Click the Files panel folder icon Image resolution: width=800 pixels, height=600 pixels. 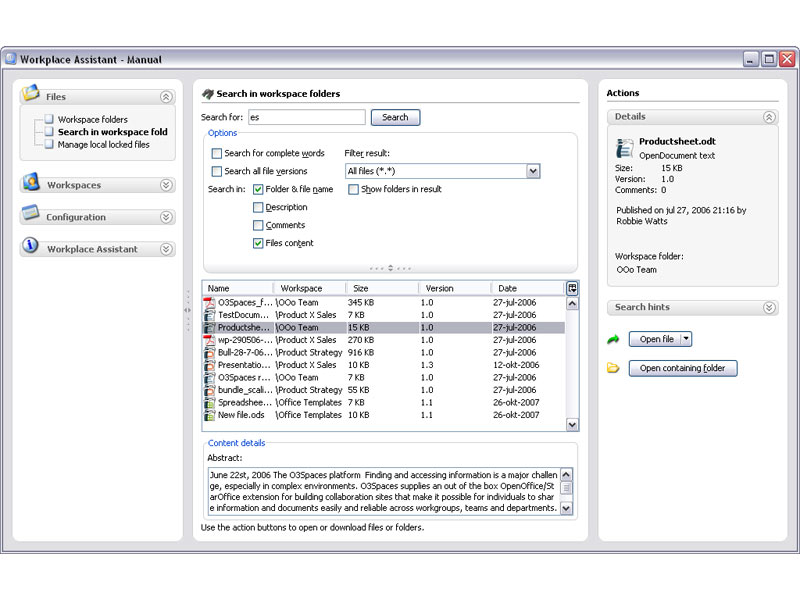(30, 95)
